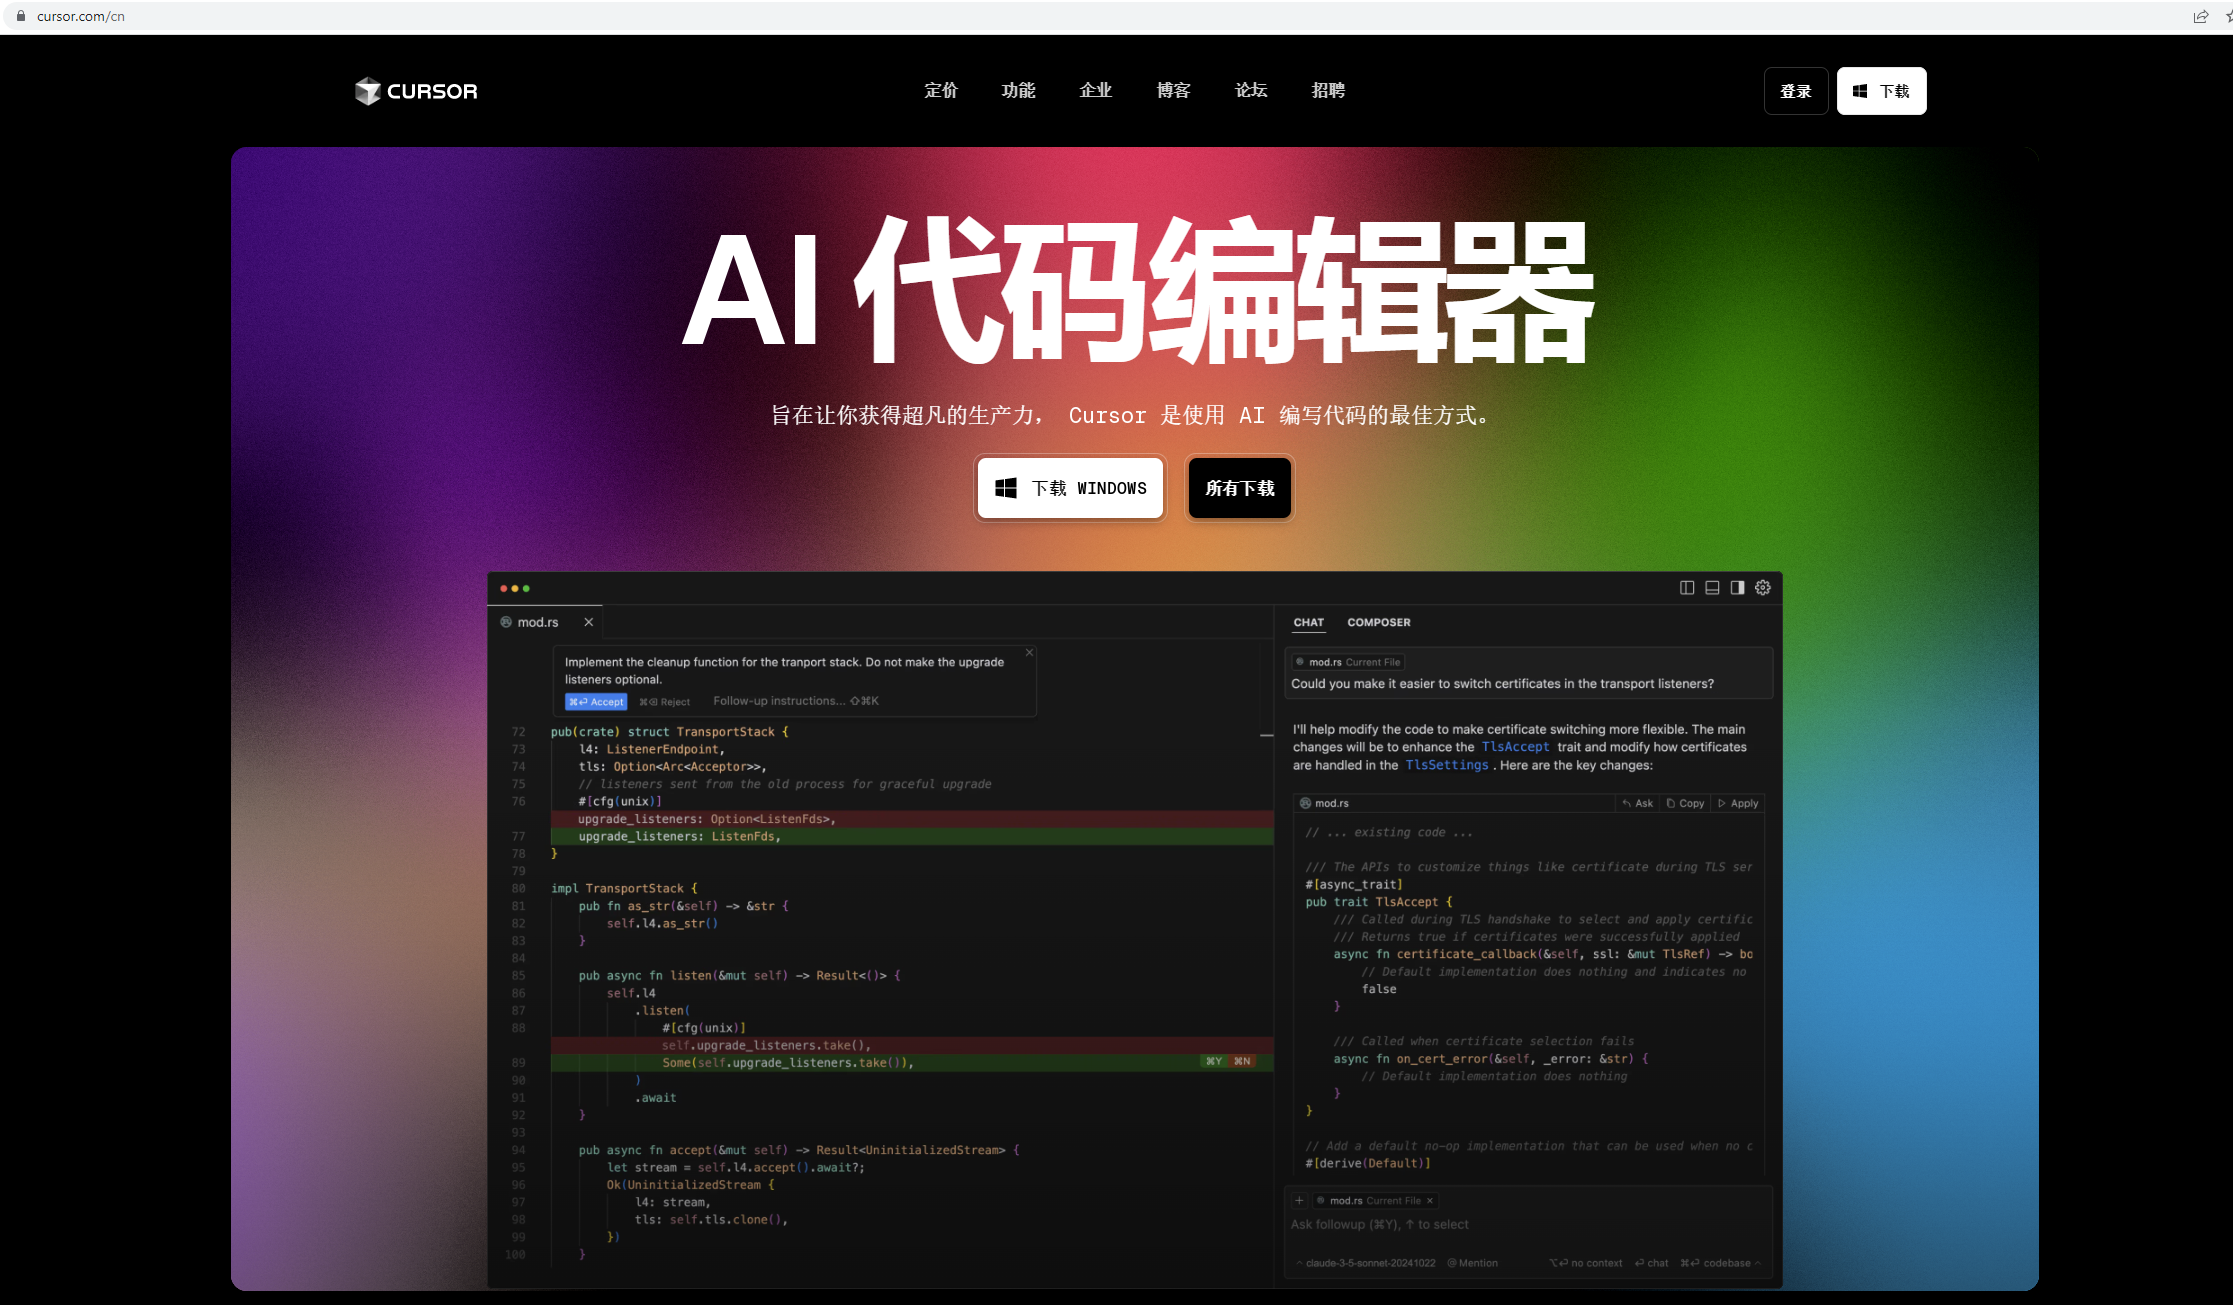Click the ⌘N reject hunk badge

pos(1242,1062)
